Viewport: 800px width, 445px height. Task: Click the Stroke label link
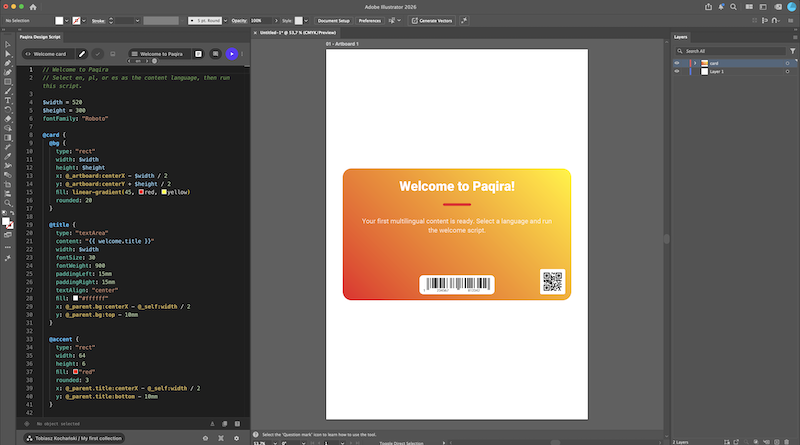[98, 21]
